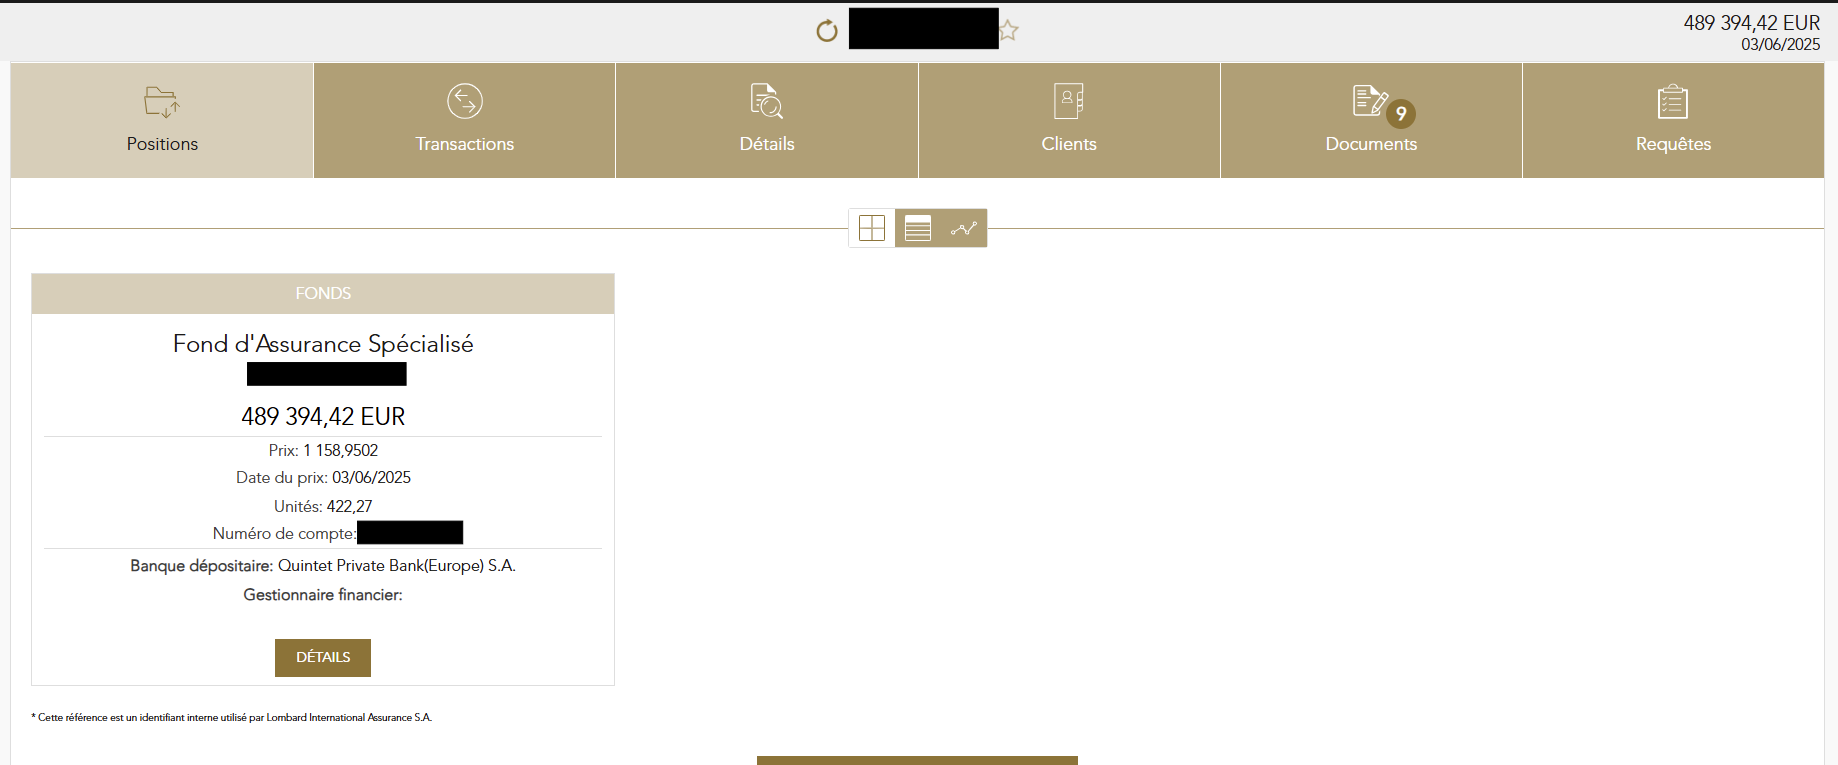Click the Prix: 1 158,9502 value

click(323, 451)
